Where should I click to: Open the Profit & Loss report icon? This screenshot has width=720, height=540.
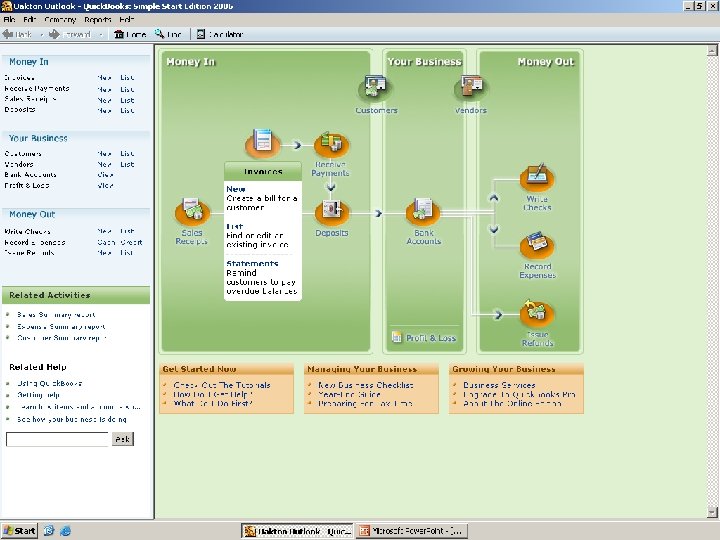[396, 337]
